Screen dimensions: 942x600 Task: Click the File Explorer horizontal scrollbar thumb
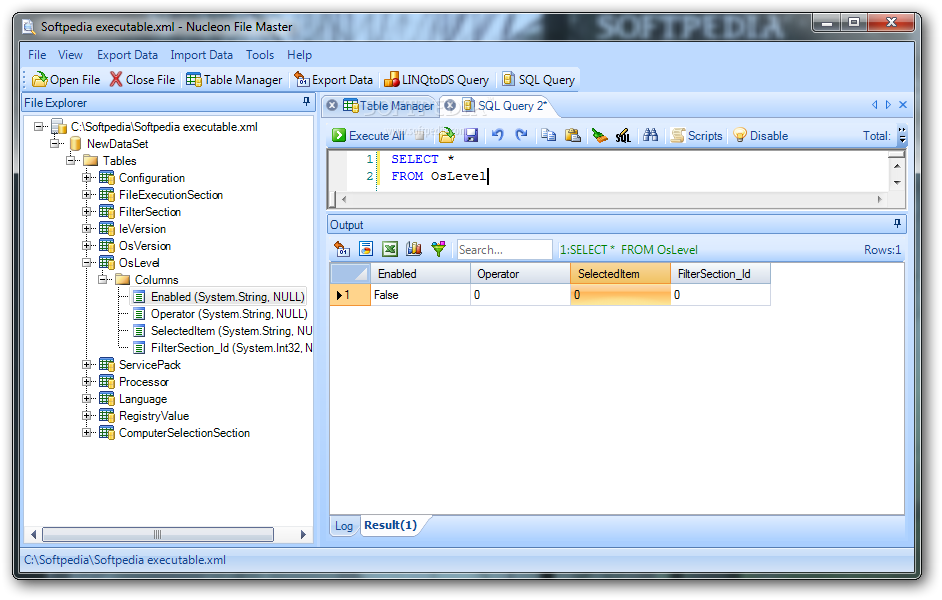[157, 535]
